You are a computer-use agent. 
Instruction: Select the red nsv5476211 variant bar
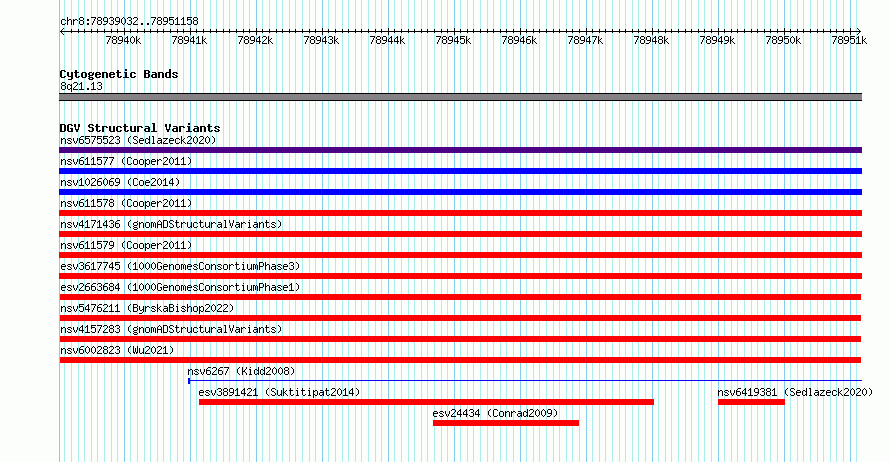[x=460, y=318]
